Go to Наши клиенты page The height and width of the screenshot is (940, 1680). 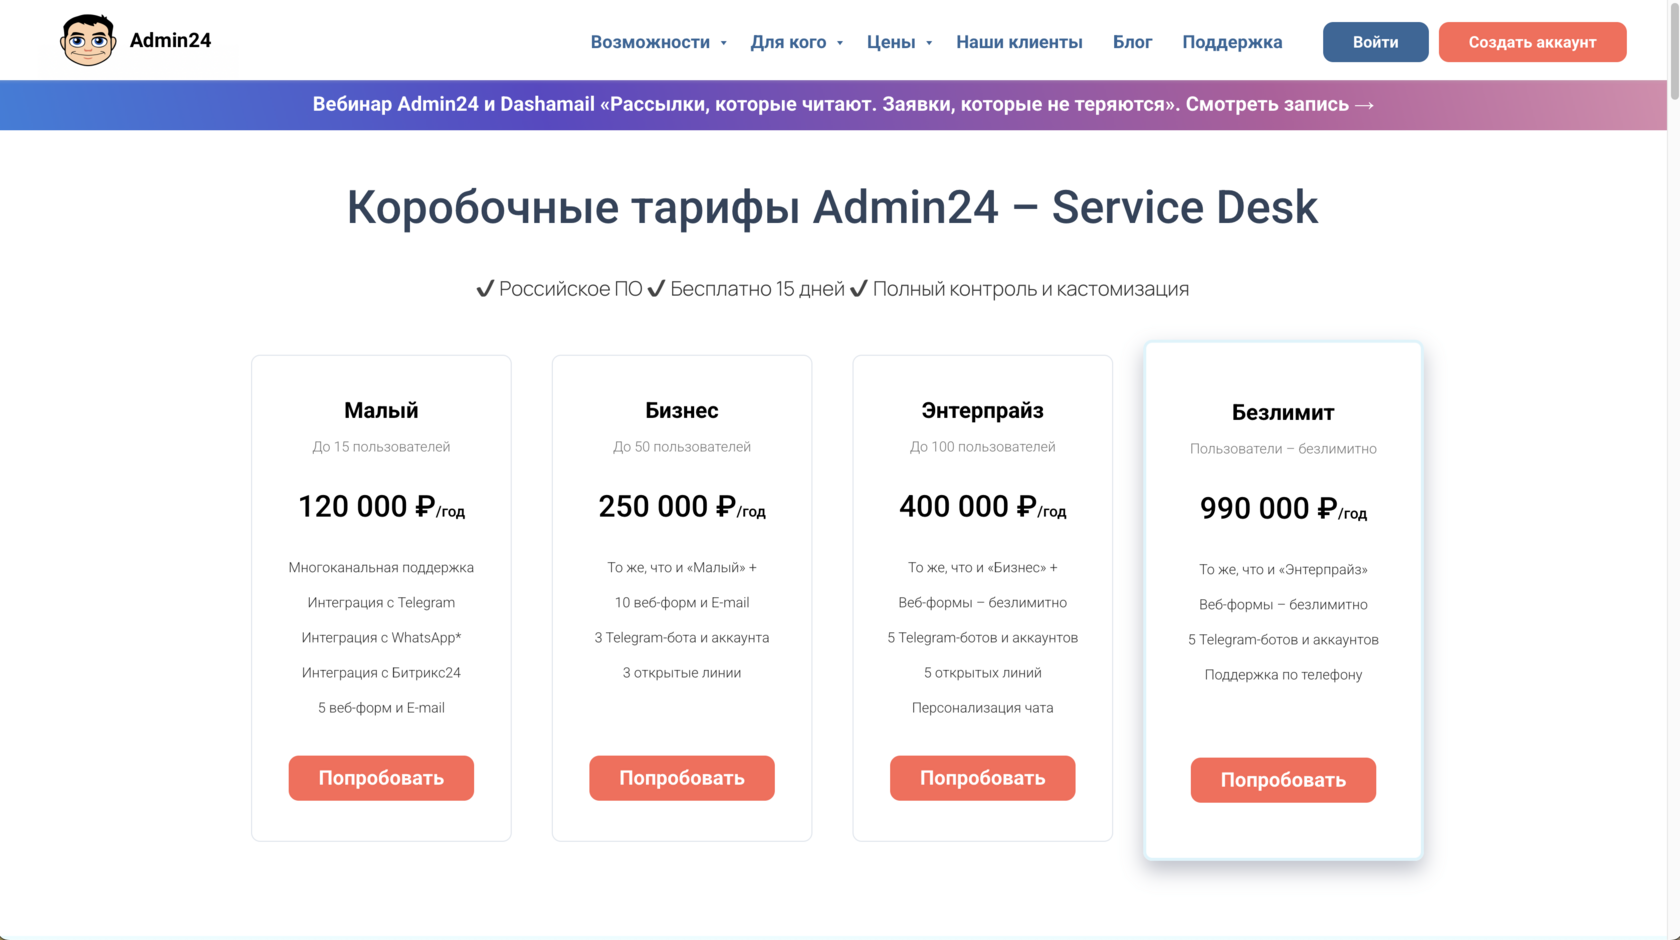pyautogui.click(x=1019, y=42)
